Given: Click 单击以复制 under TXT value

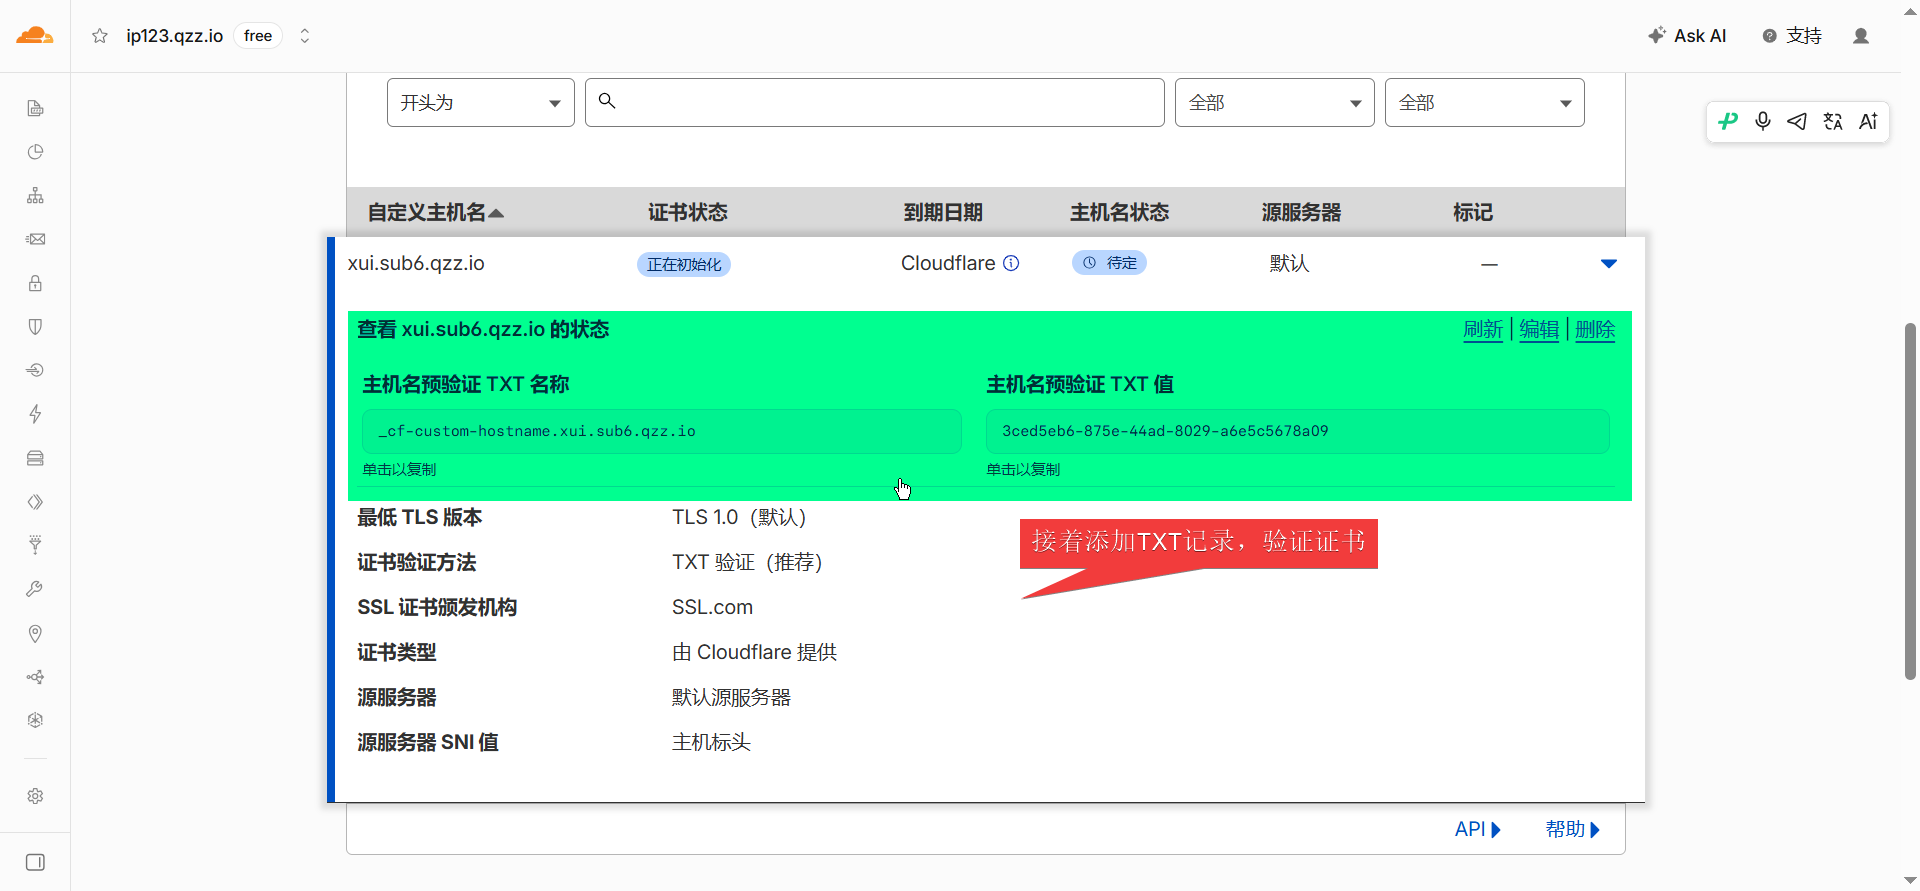Looking at the screenshot, I should click(x=1023, y=469).
